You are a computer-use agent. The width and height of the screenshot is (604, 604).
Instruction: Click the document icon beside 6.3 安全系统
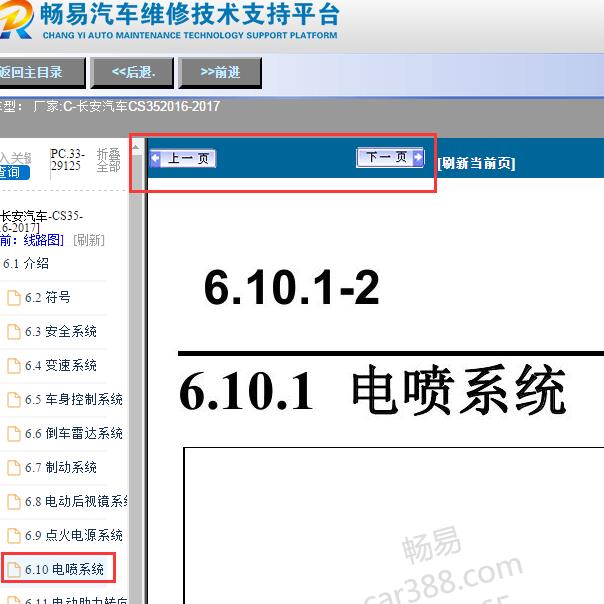14,332
